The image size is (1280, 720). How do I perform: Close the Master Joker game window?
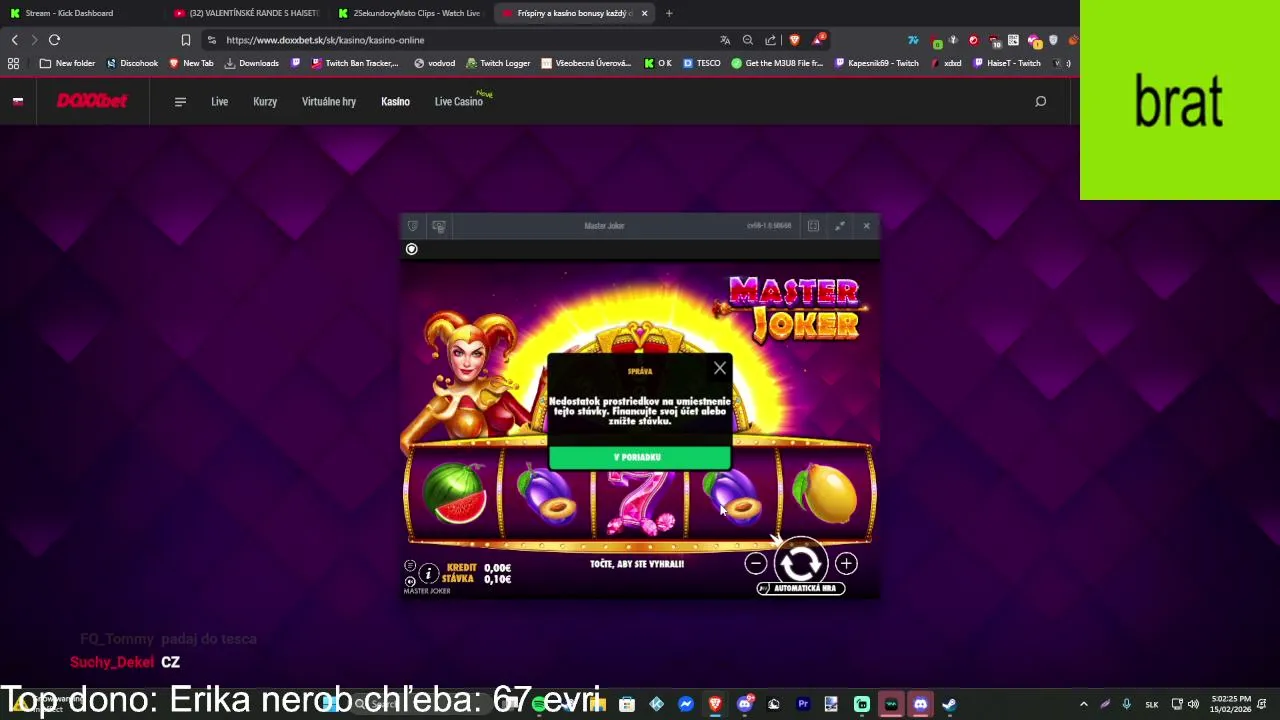[866, 226]
